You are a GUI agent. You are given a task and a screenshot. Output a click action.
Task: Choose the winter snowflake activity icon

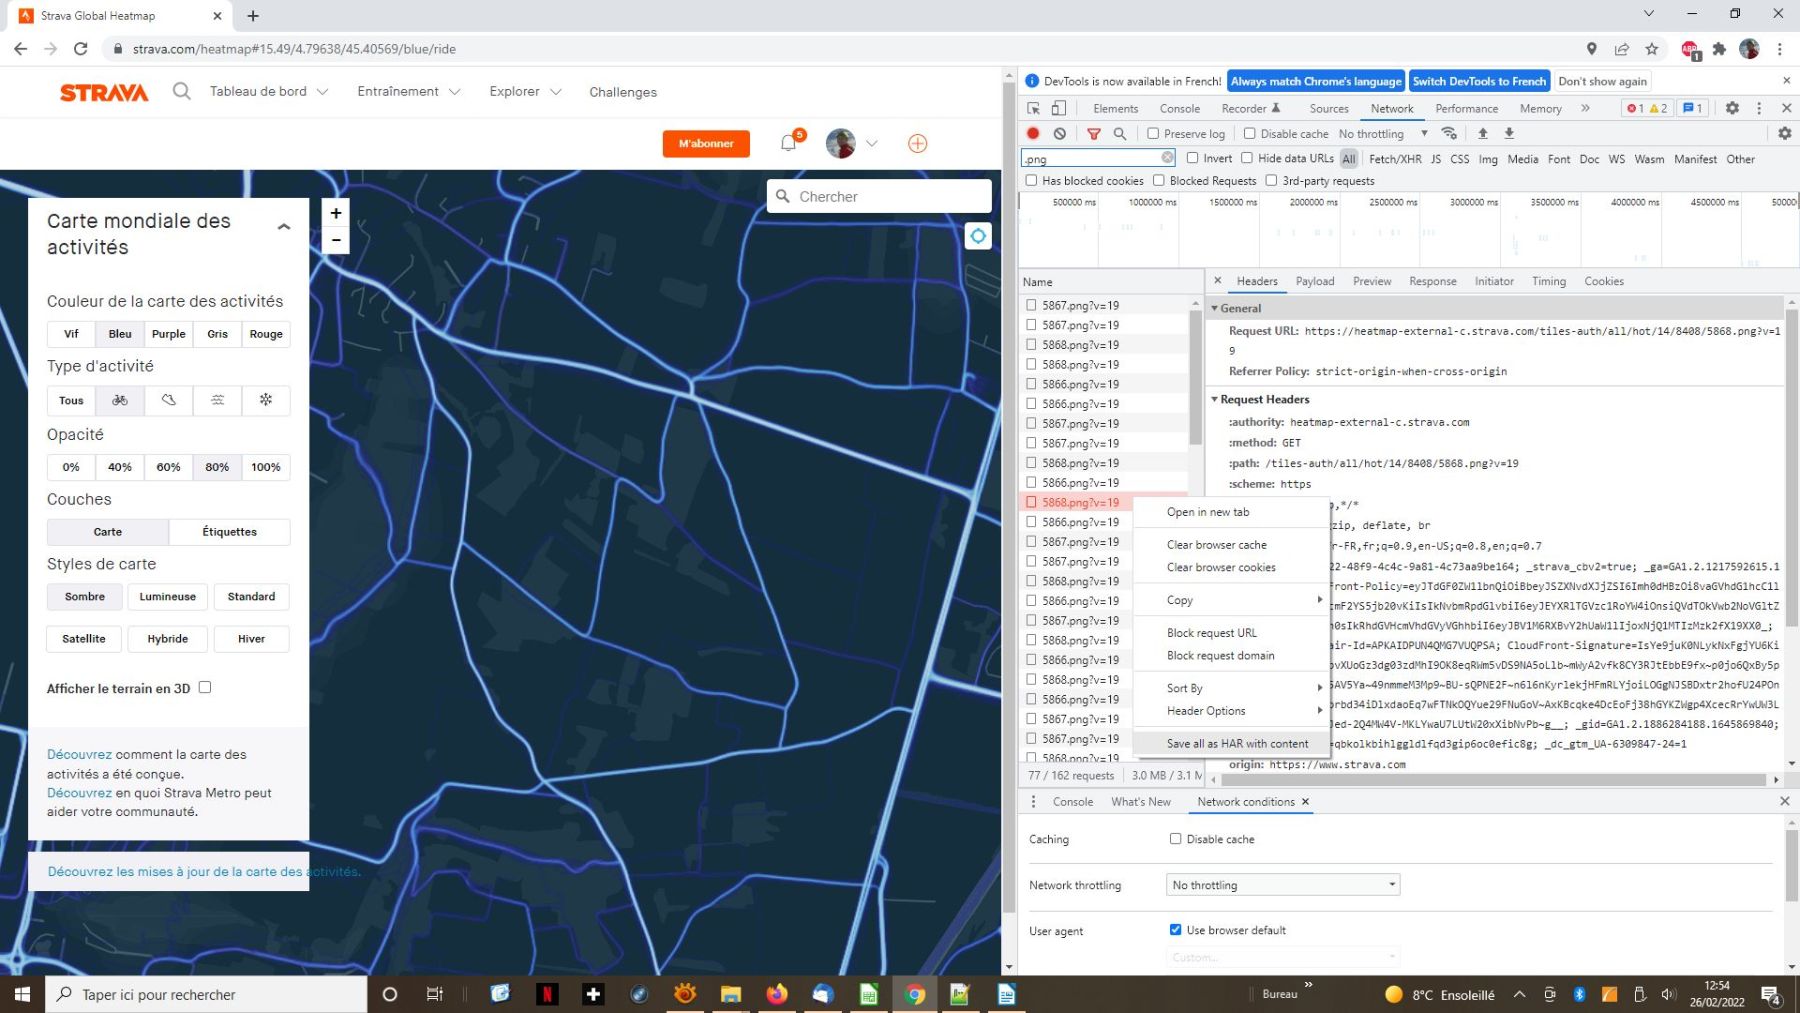pyautogui.click(x=266, y=400)
